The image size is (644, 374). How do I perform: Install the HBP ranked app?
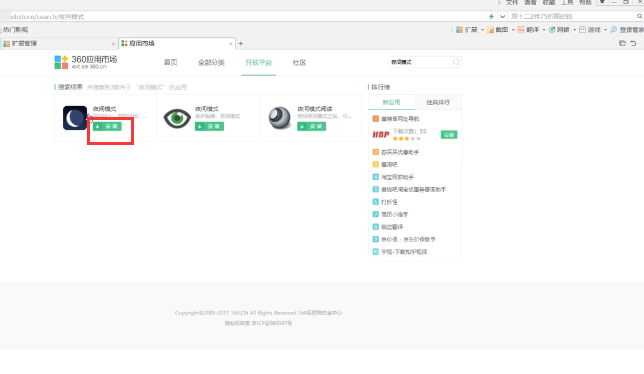coord(449,135)
